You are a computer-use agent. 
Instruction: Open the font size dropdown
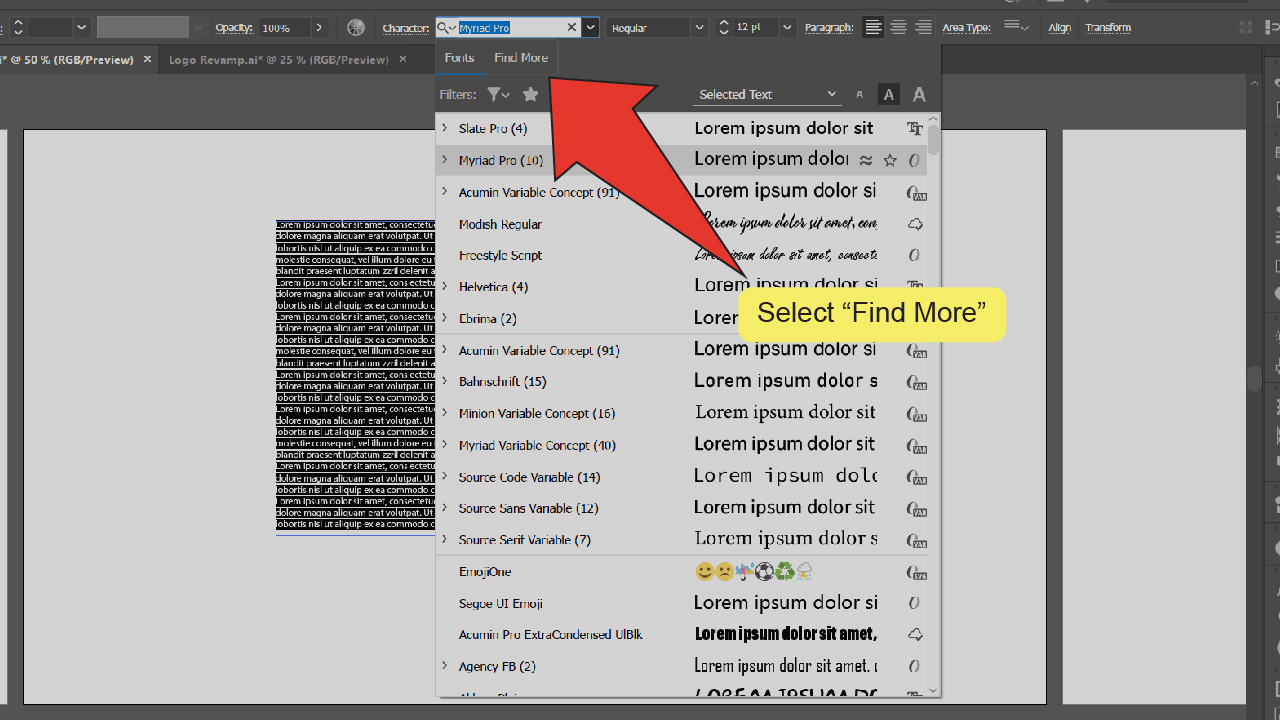788,28
